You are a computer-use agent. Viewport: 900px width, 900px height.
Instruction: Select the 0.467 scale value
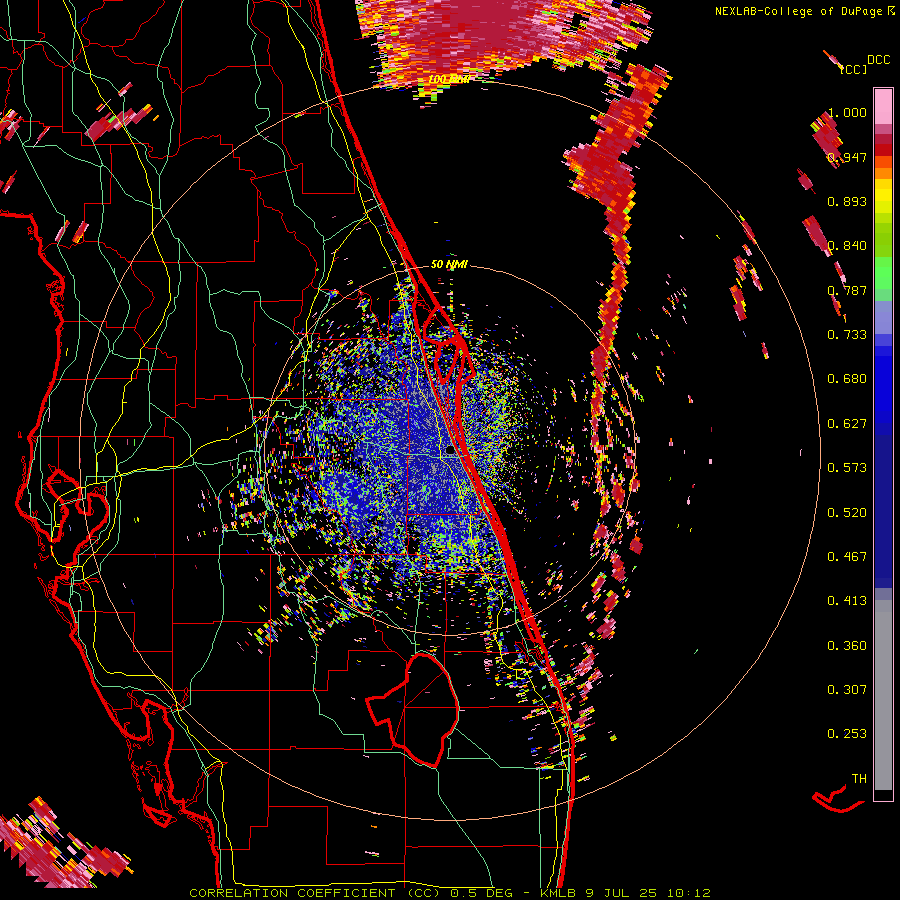coord(847,557)
